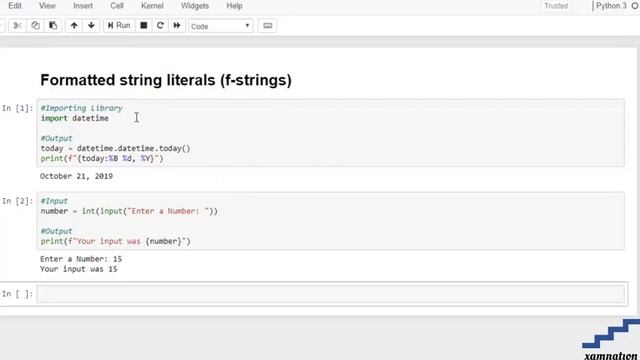This screenshot has height=360, width=640.
Task: Click the print f-string line in cell 2
Action: 116,241
